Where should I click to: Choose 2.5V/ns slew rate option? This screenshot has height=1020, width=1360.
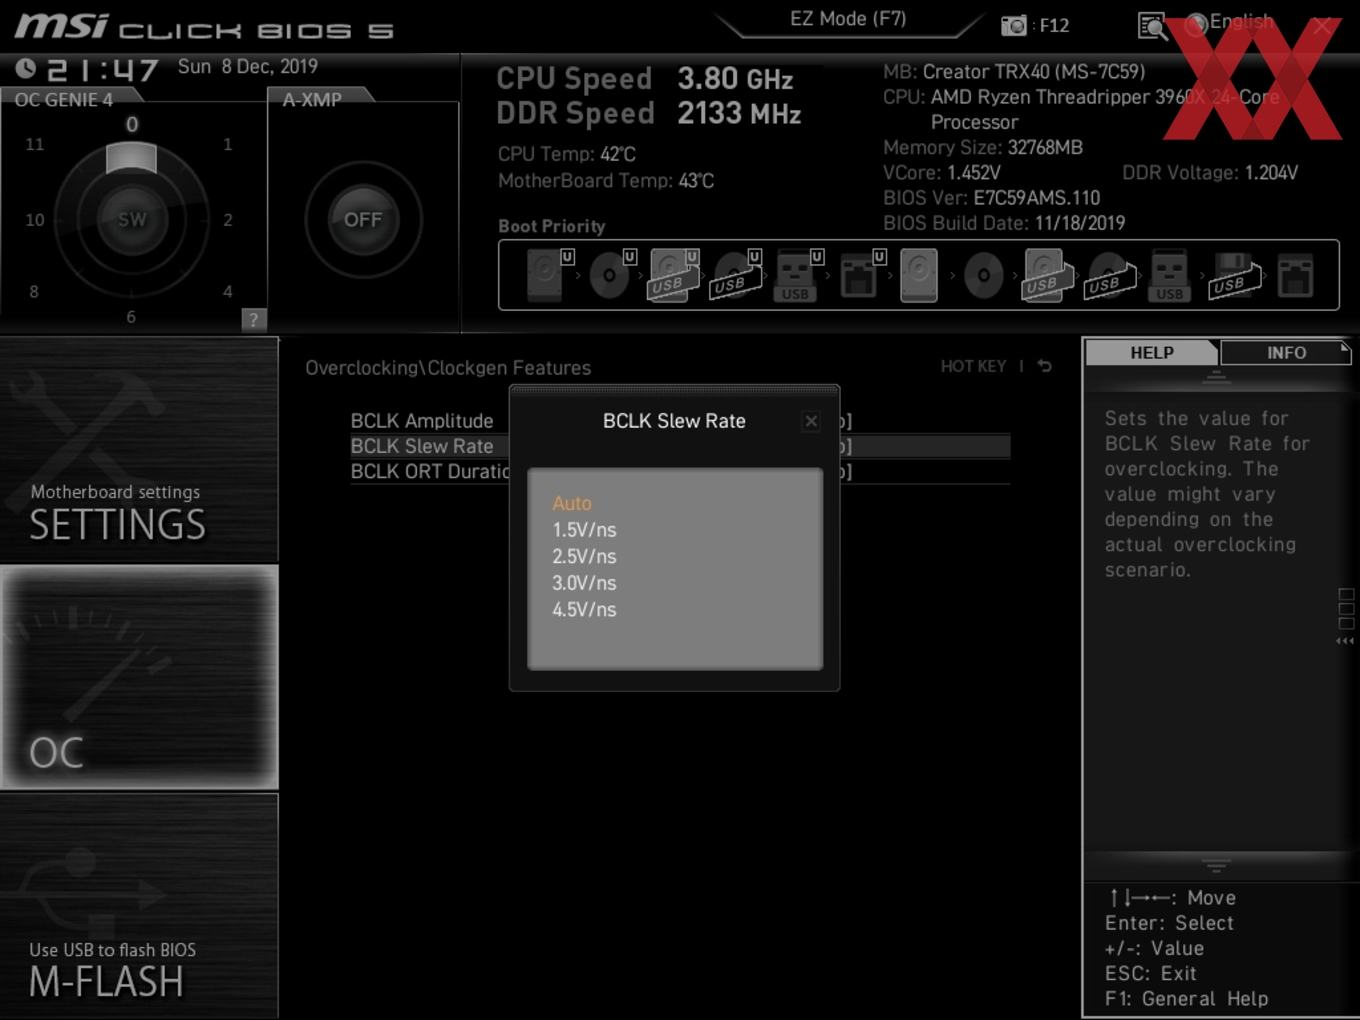coord(584,556)
